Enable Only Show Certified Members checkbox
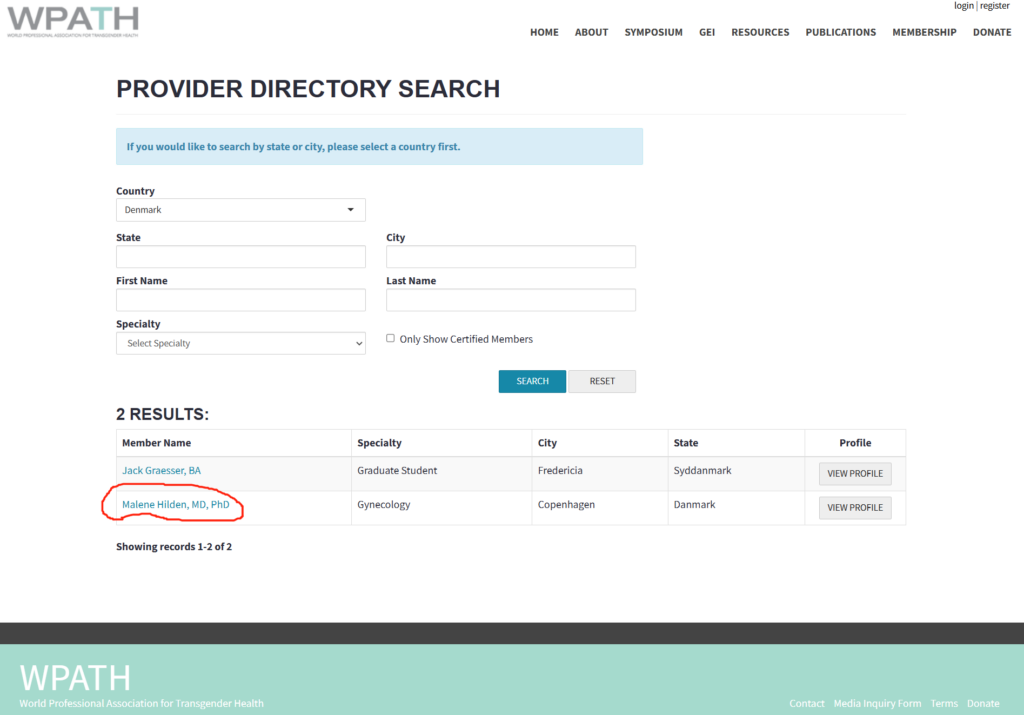 tap(391, 338)
